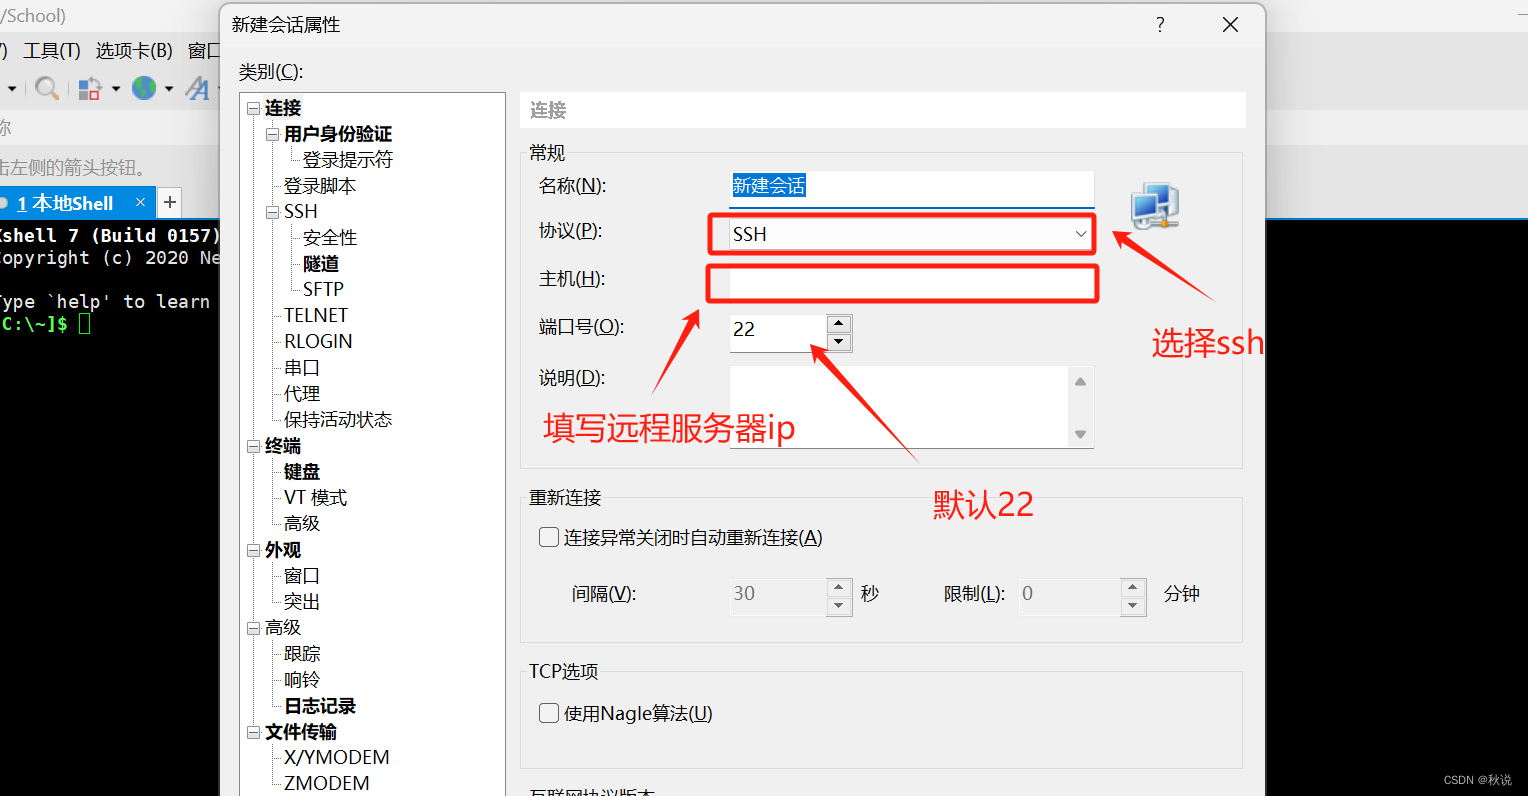The height and width of the screenshot is (796, 1528).
Task: Collapse the 终端 tree branch
Action: 254,445
